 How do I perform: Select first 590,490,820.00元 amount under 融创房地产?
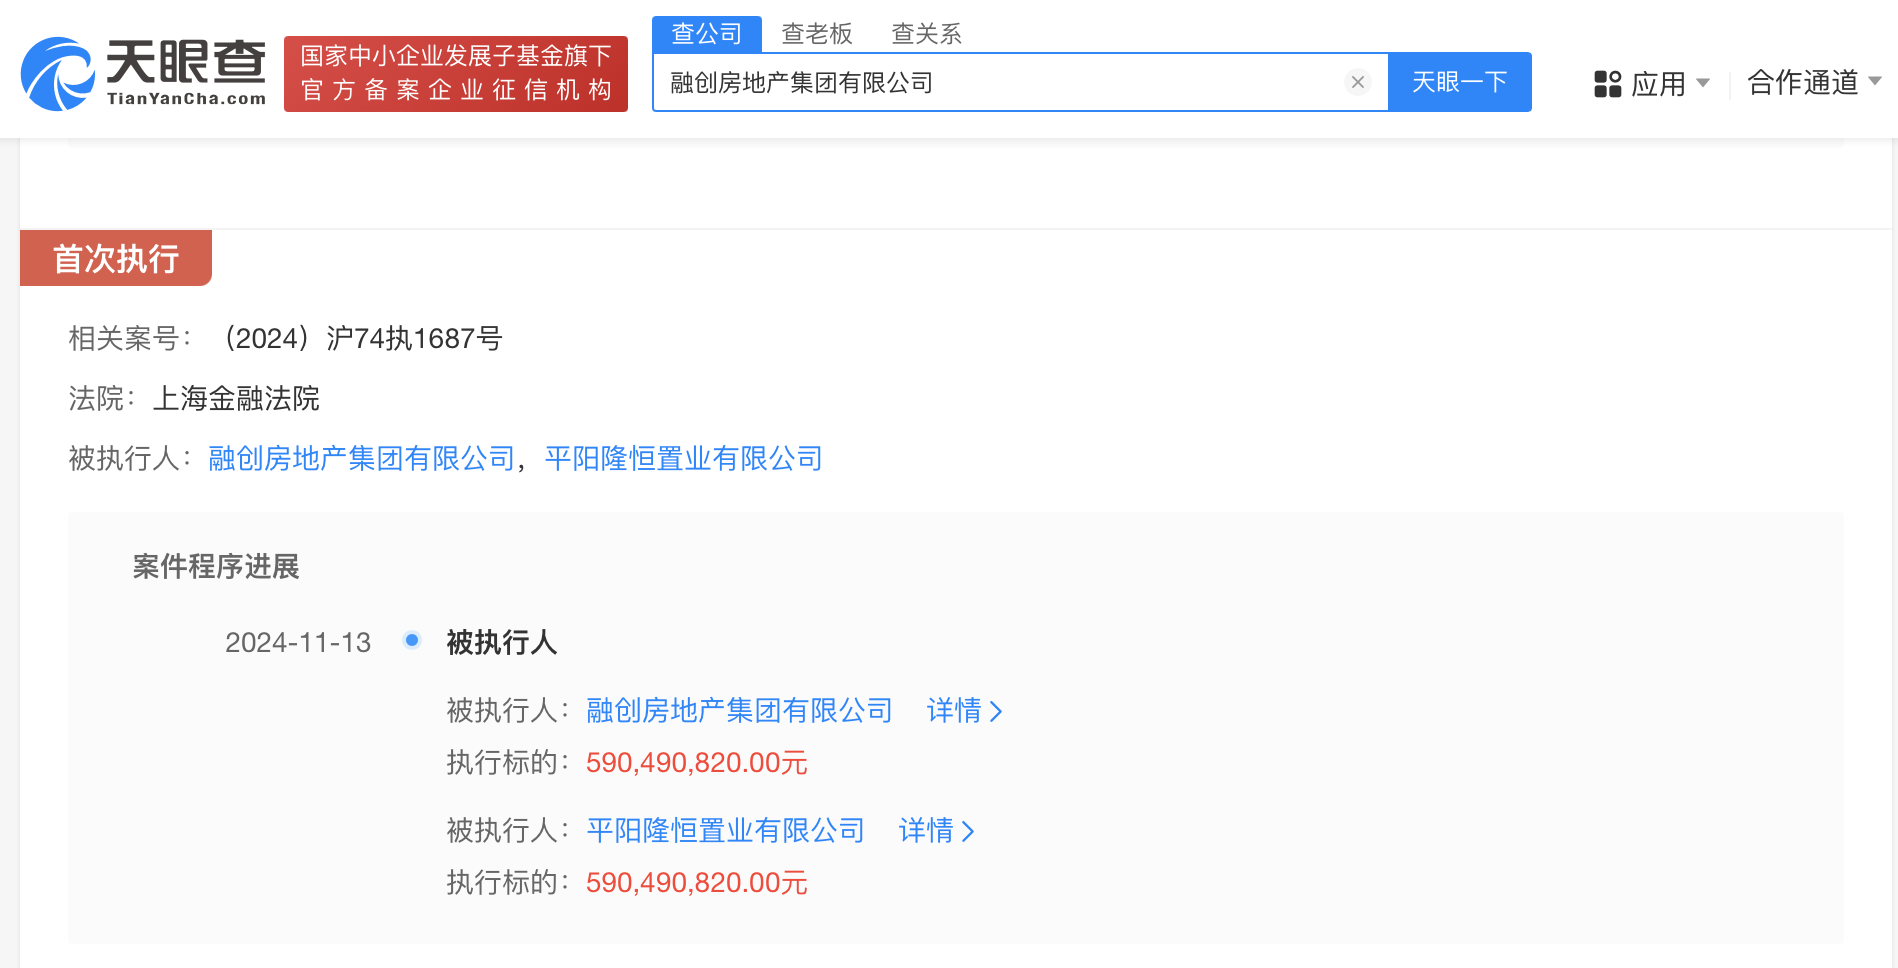click(697, 763)
